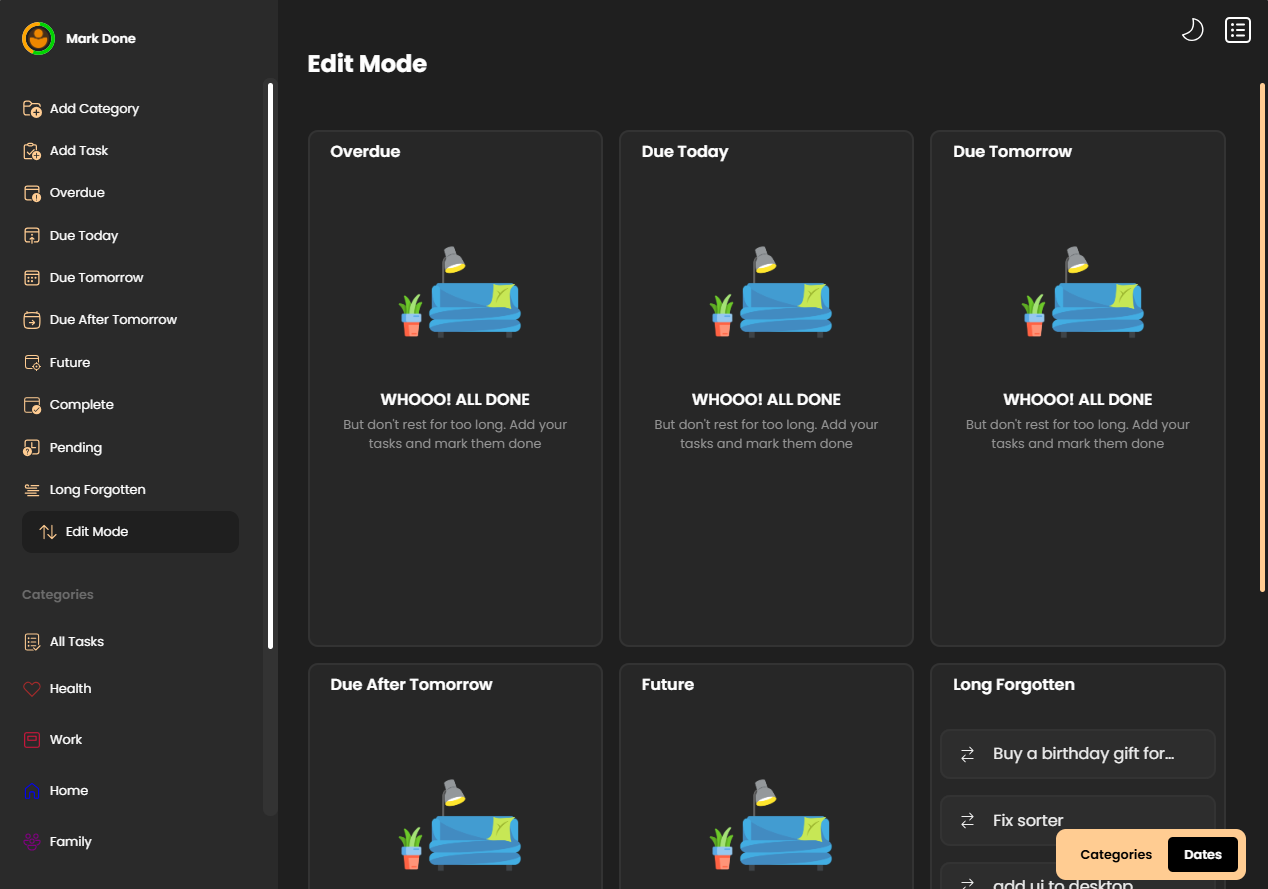Click the Due Today calendar icon
1268x889 pixels.
coord(32,236)
